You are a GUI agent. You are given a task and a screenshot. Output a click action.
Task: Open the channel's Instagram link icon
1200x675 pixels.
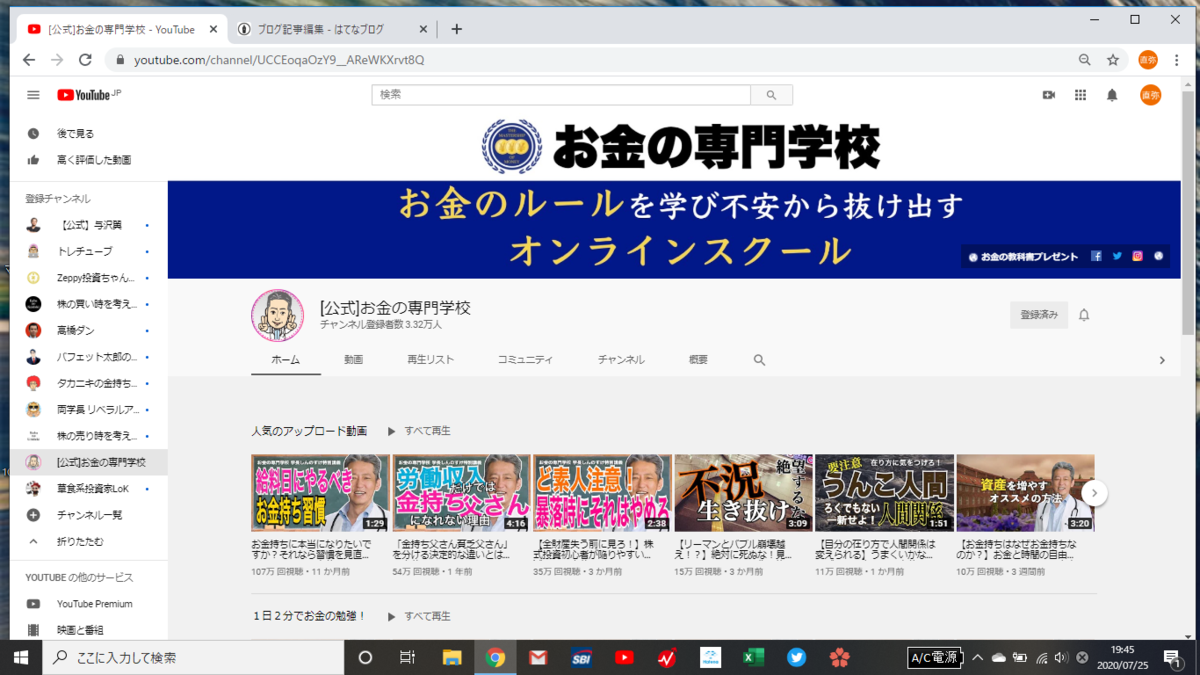pos(1137,257)
